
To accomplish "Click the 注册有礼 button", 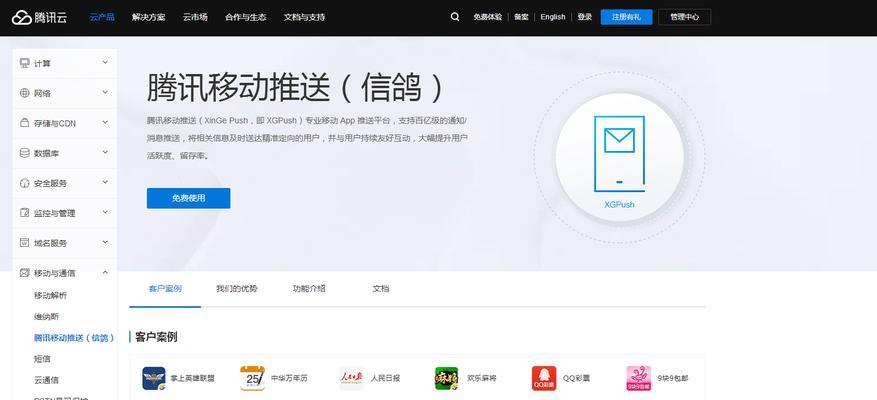I will (626, 17).
